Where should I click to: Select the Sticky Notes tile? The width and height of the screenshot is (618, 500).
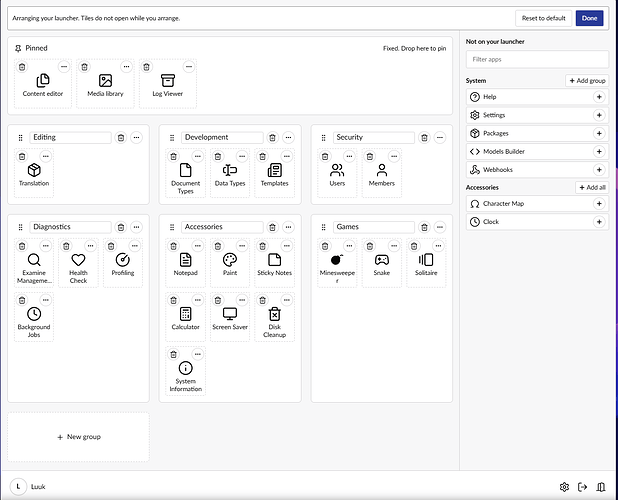274,263
